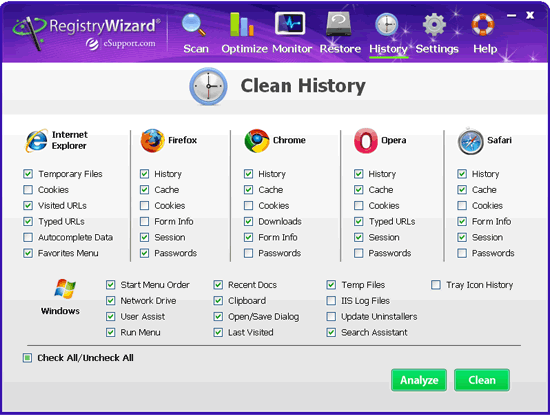Click the Clean History heading text
The height and width of the screenshot is (415, 550).
pyautogui.click(x=303, y=86)
